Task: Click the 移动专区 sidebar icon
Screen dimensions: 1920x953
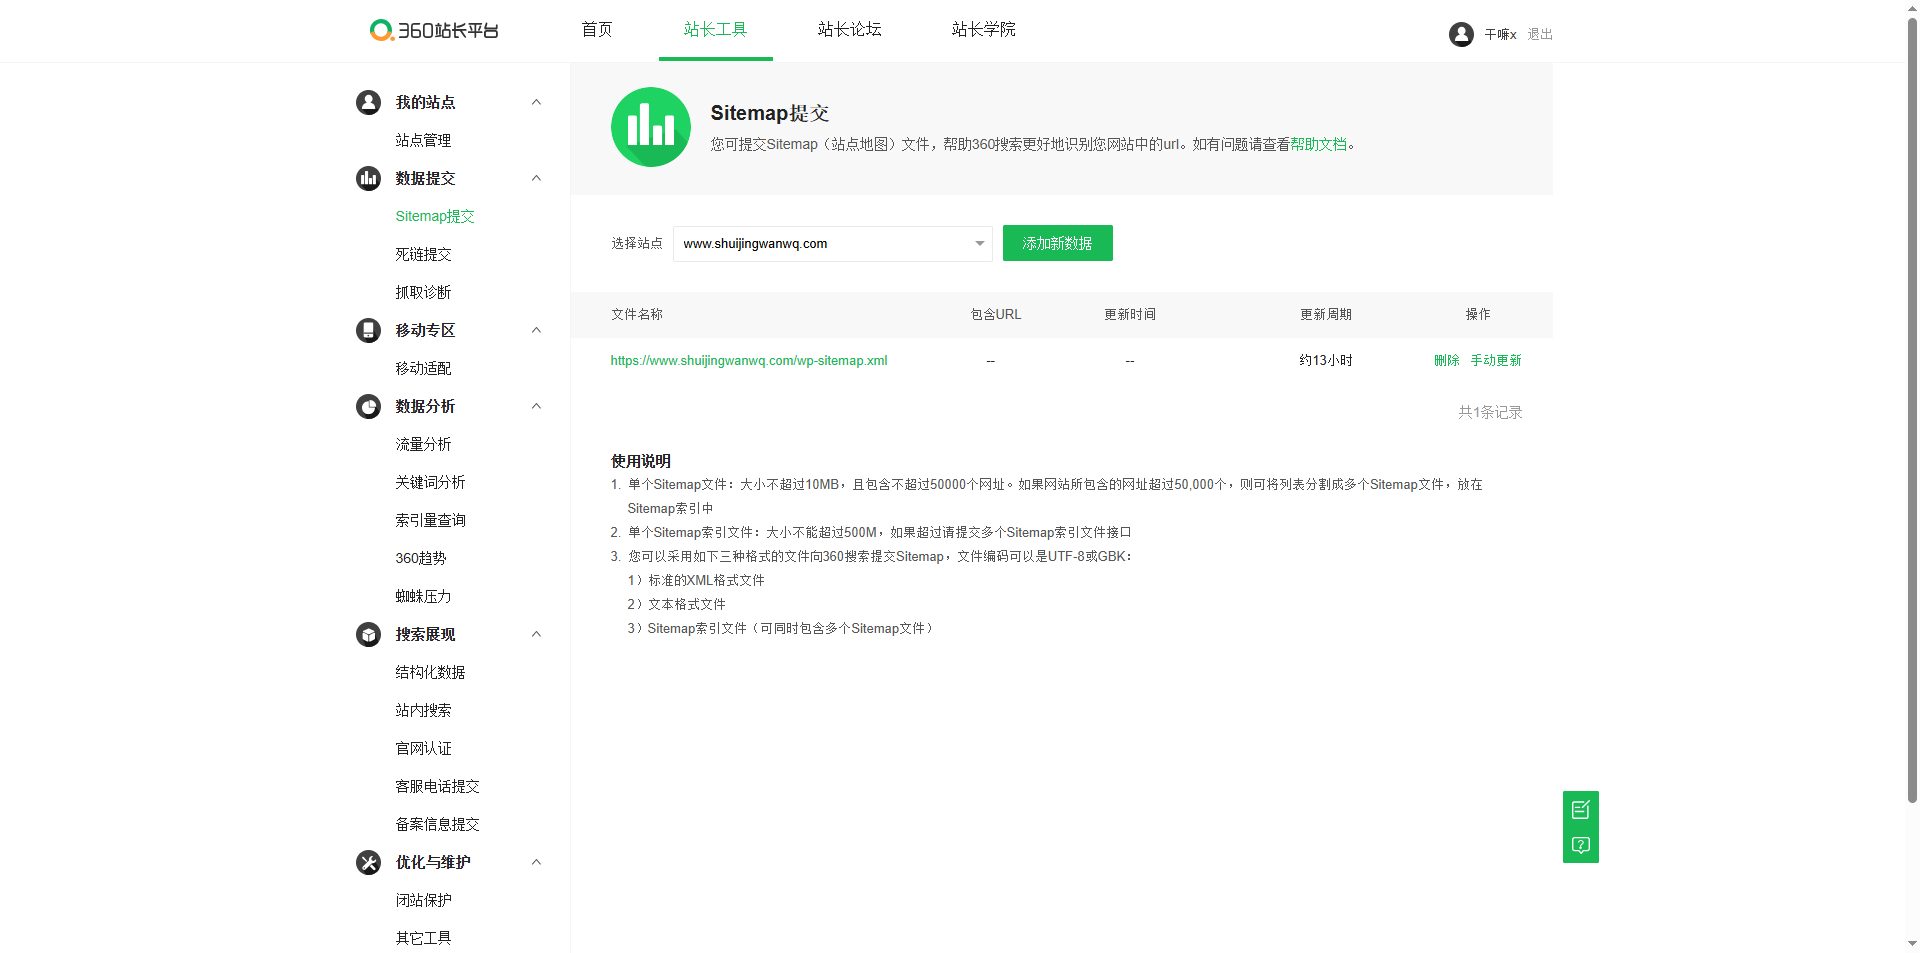Action: point(368,330)
